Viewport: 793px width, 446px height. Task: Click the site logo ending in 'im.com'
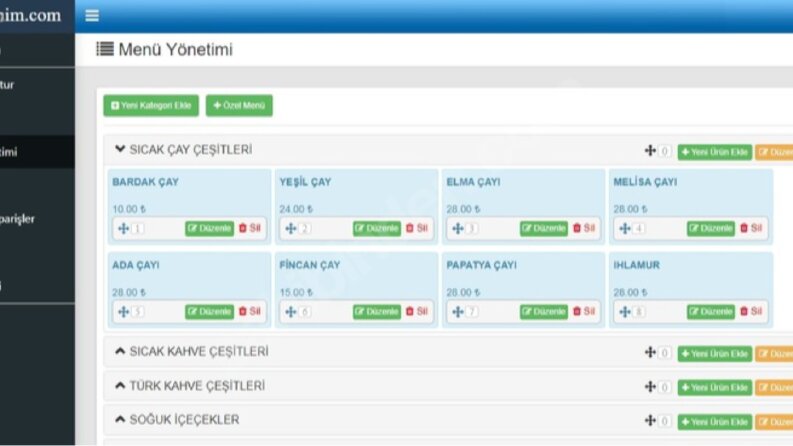click(30, 15)
